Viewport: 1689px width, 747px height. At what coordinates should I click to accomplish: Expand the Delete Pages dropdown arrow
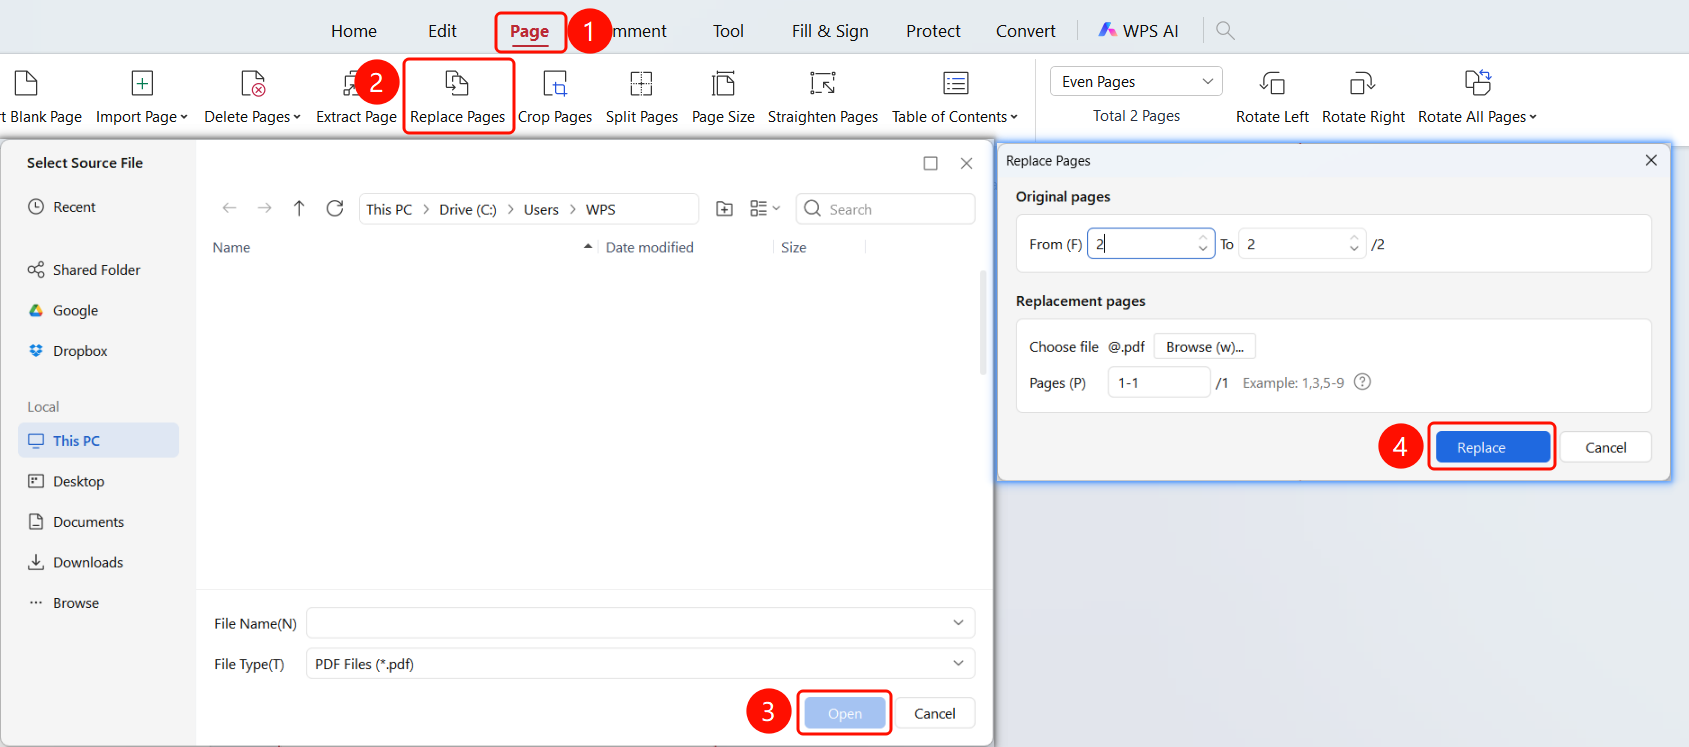(x=297, y=117)
